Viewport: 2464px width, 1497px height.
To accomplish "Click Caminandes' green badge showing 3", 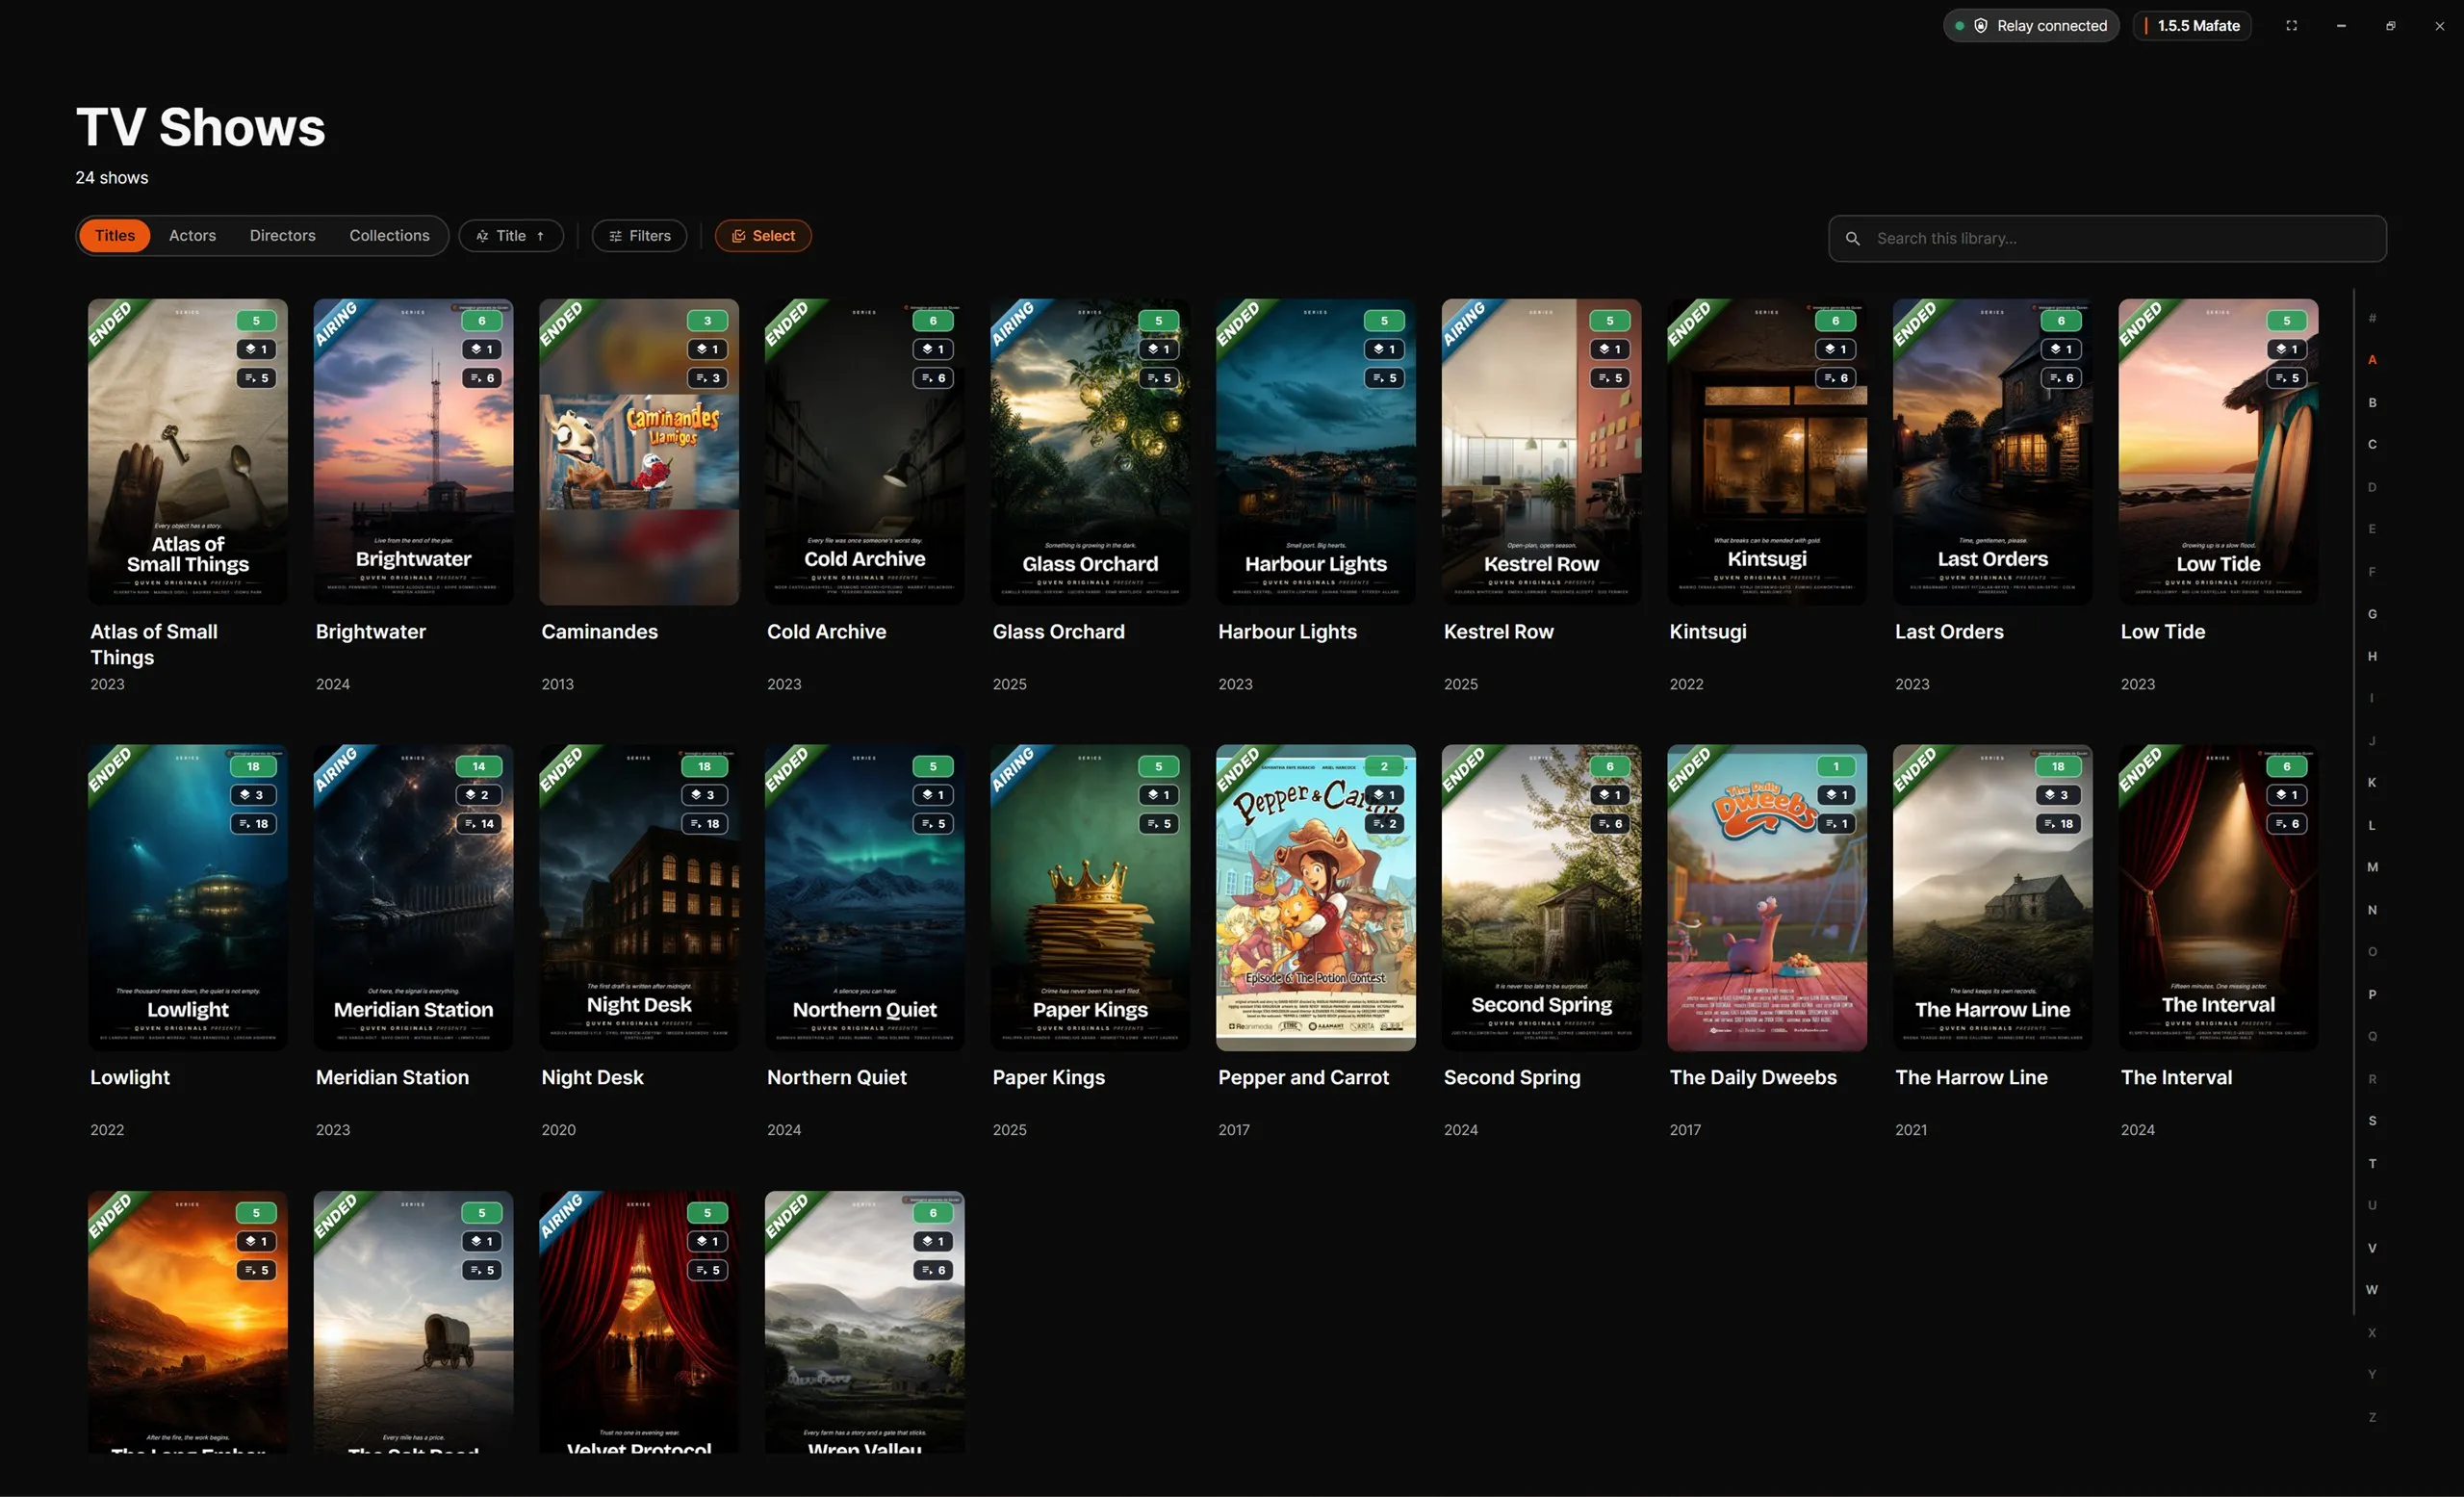I will pyautogui.click(x=708, y=321).
